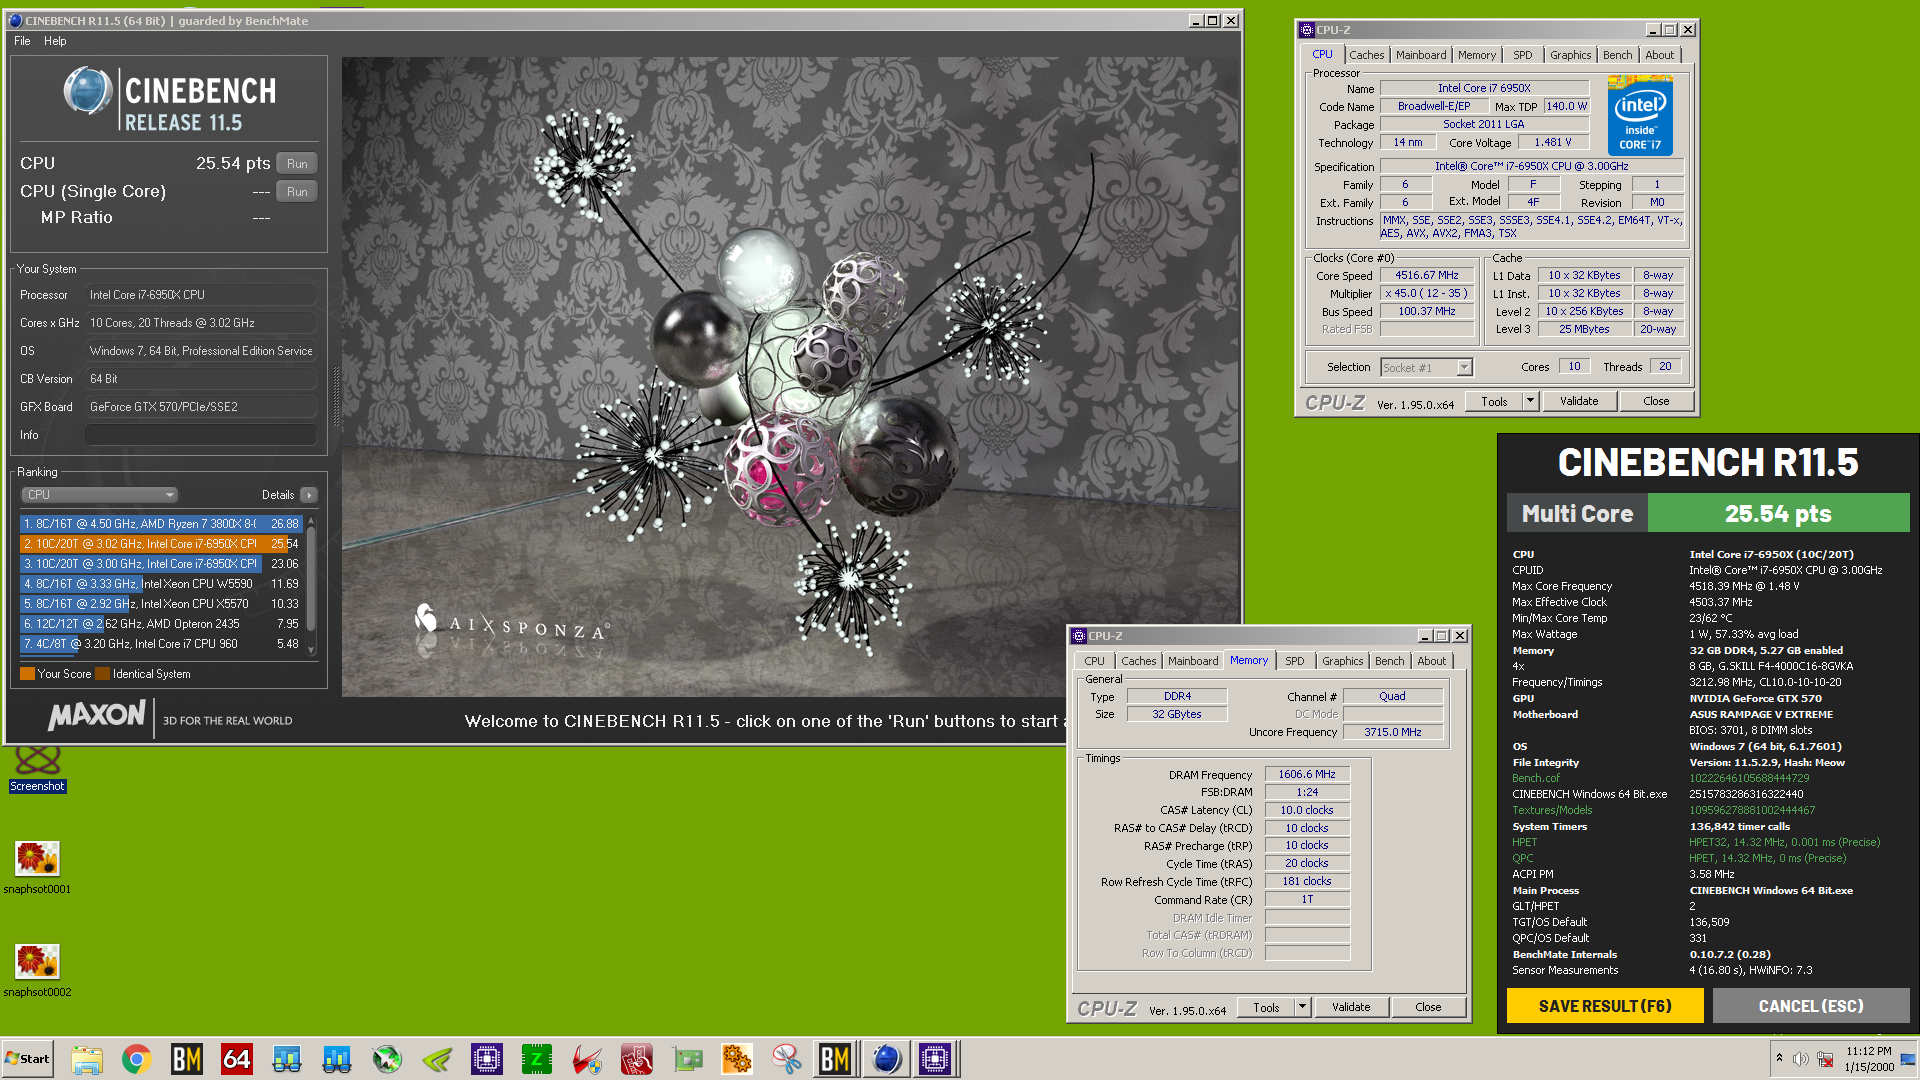Launch the red AIDA64 taskbar icon
Viewport: 1920px width, 1080px height.
[237, 1059]
